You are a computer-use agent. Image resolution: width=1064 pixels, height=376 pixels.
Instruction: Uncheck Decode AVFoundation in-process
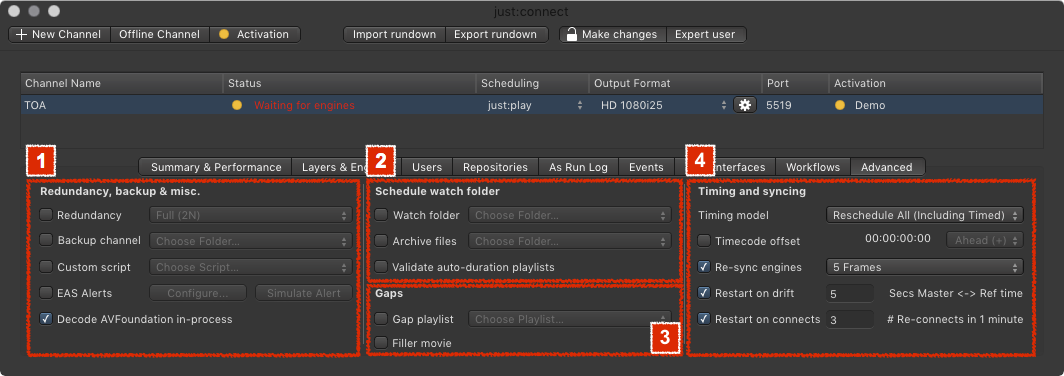45,318
